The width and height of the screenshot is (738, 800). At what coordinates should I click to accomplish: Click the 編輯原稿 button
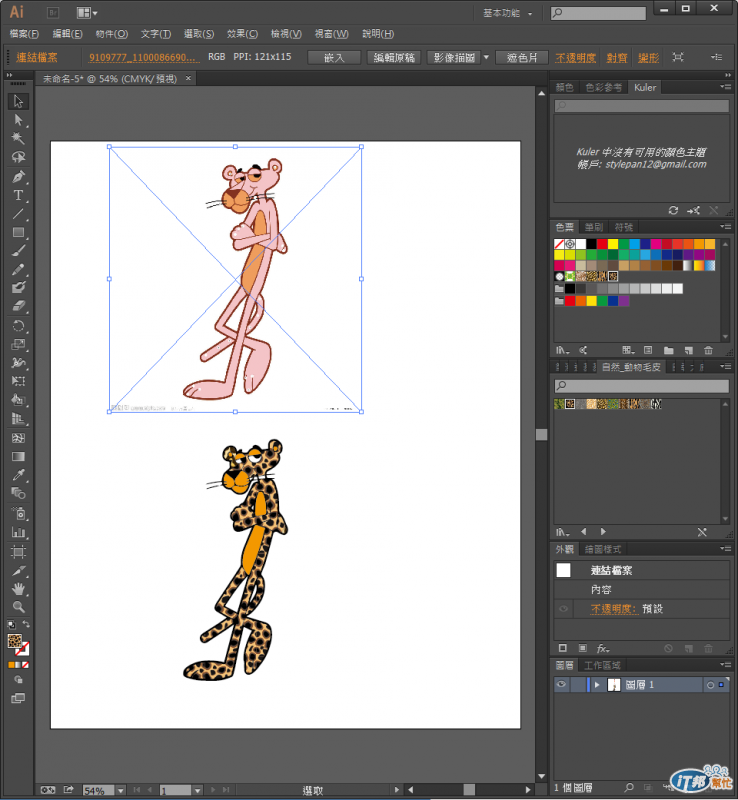394,58
